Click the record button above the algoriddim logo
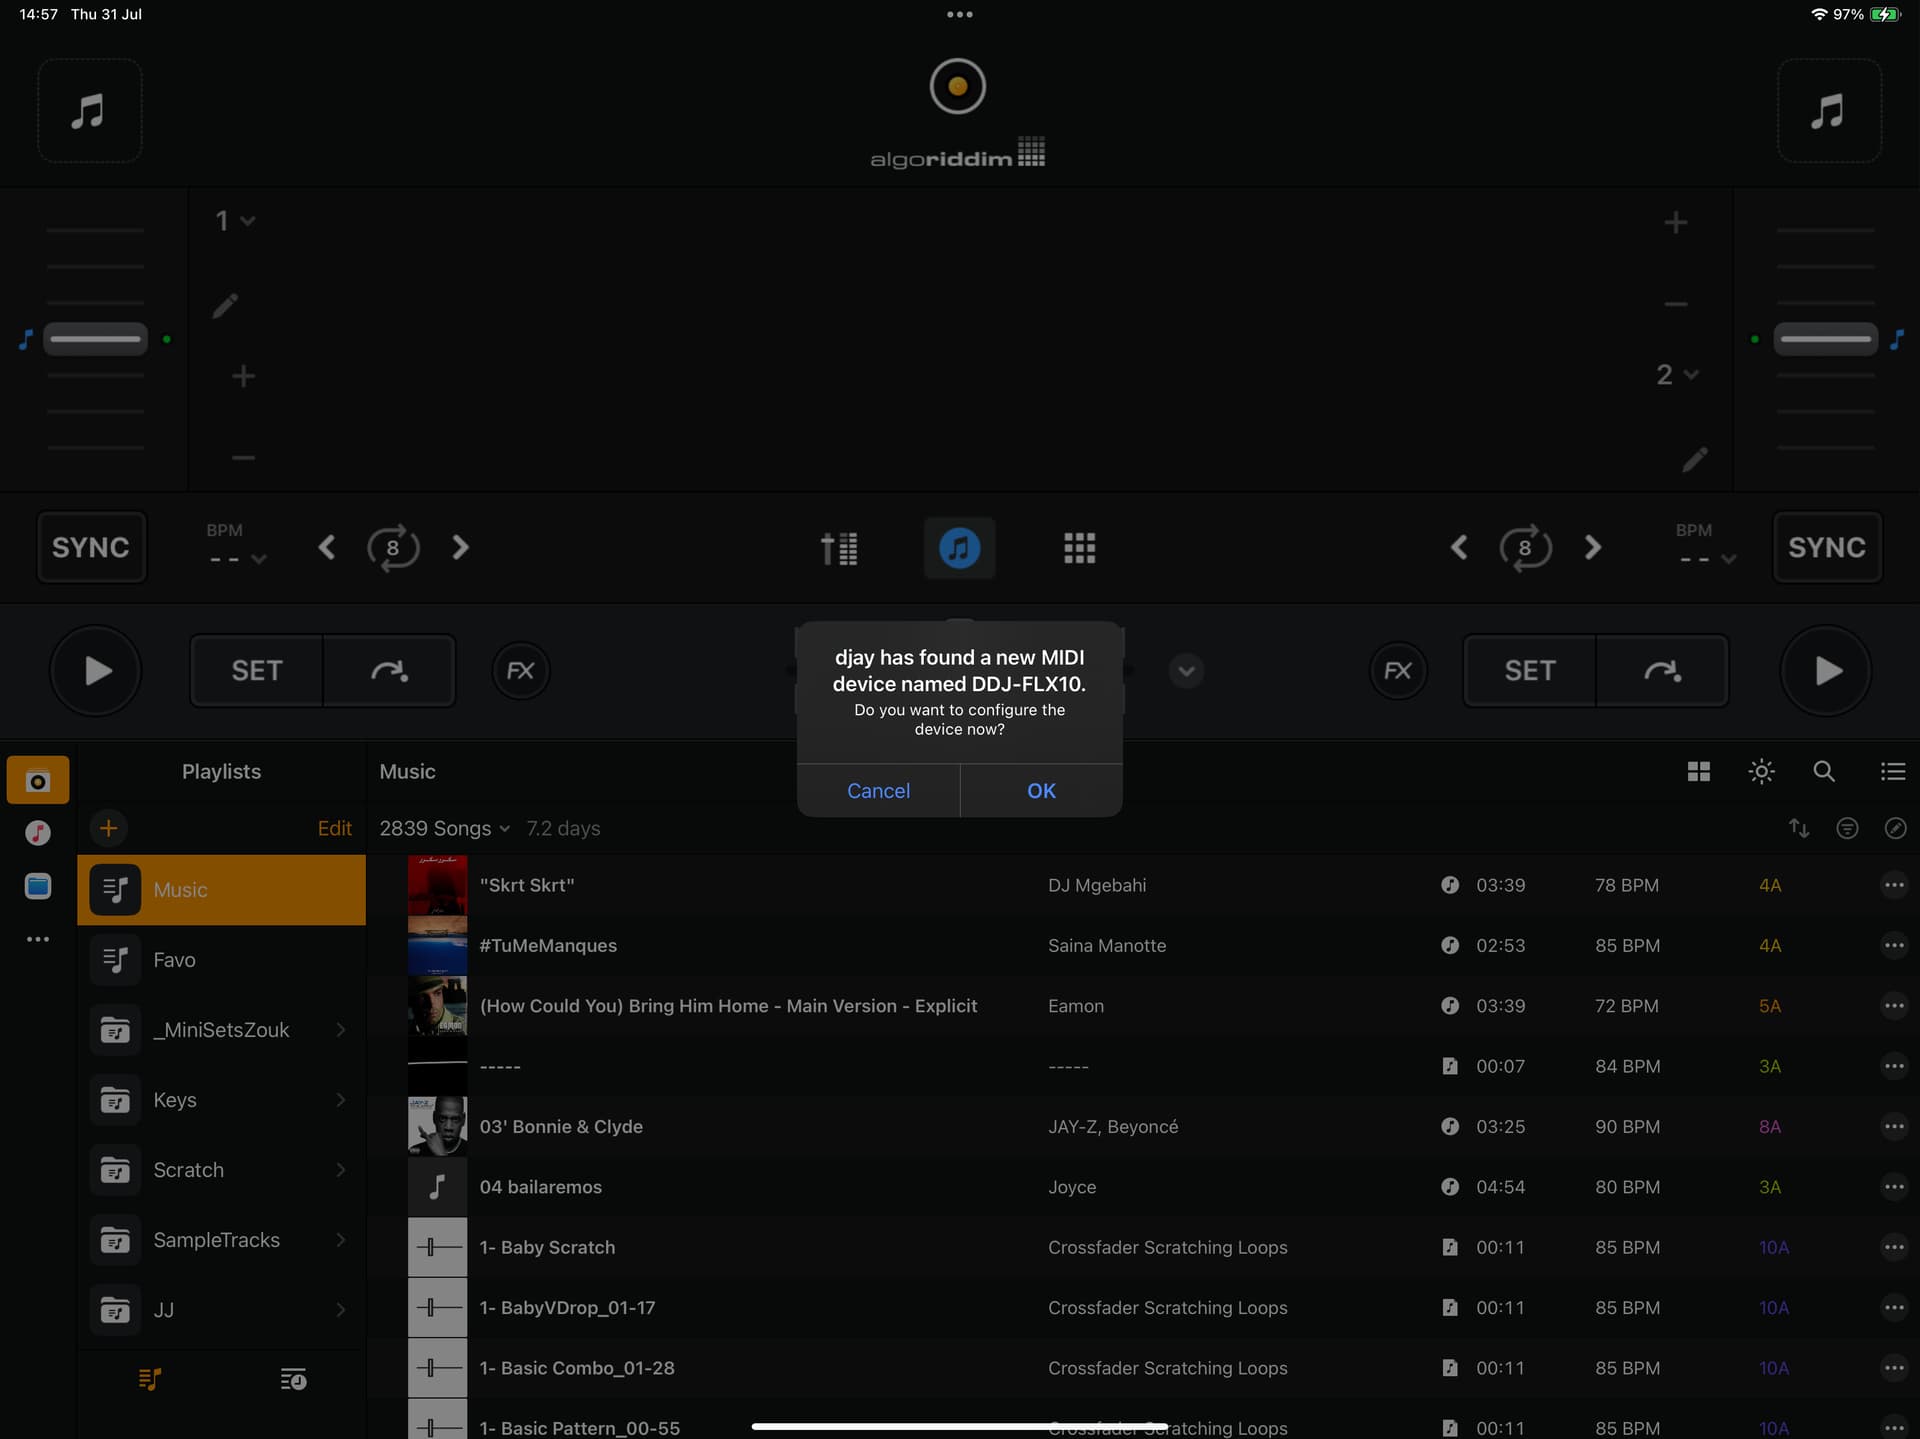1920x1439 pixels. point(957,86)
